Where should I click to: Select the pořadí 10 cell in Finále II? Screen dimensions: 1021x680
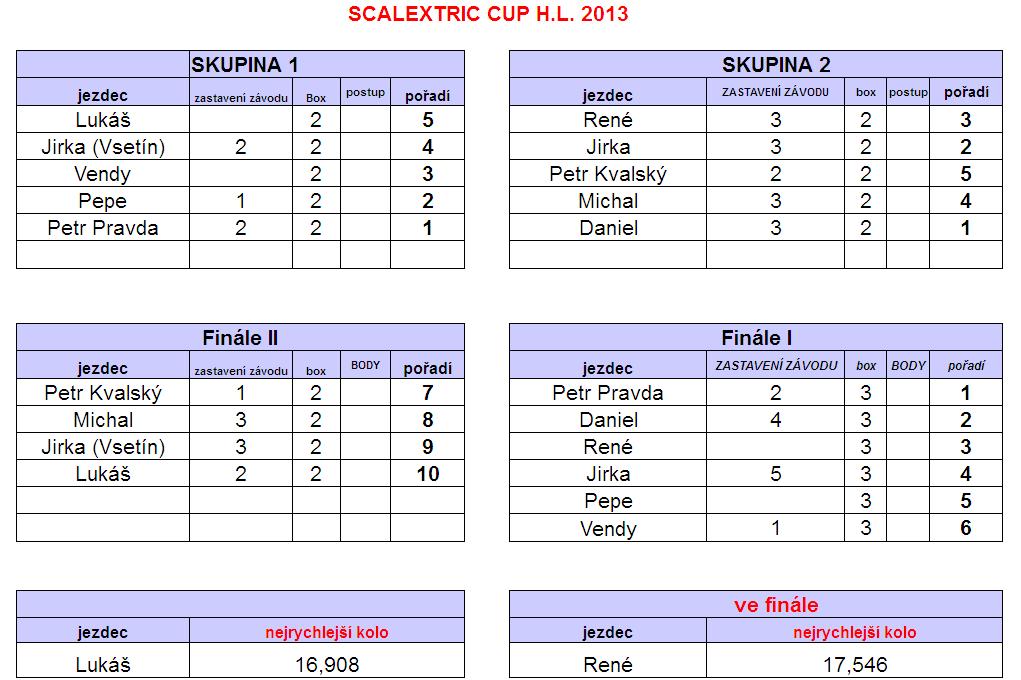(427, 474)
